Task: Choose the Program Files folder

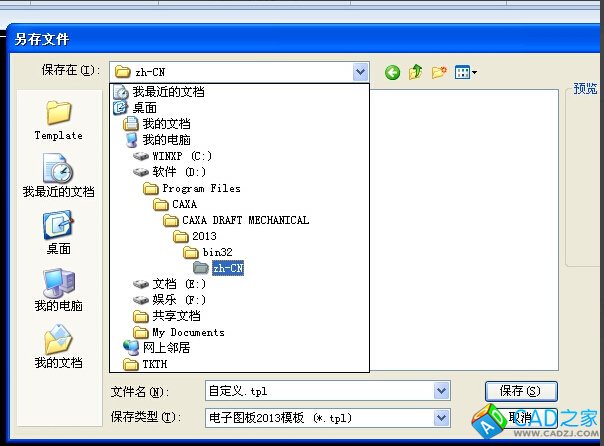Action: coord(200,188)
